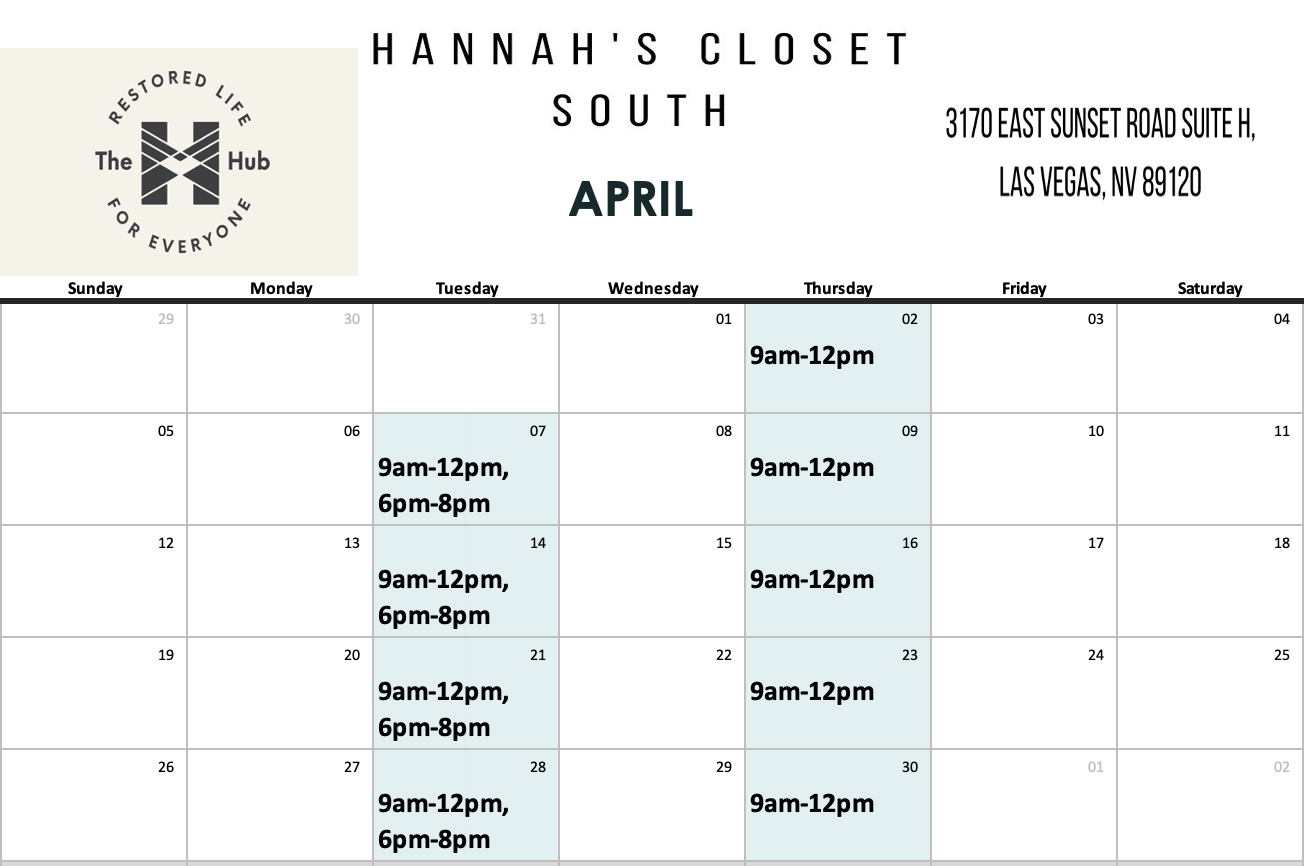Select the Thursday April 09 cell

[x=837, y=470]
